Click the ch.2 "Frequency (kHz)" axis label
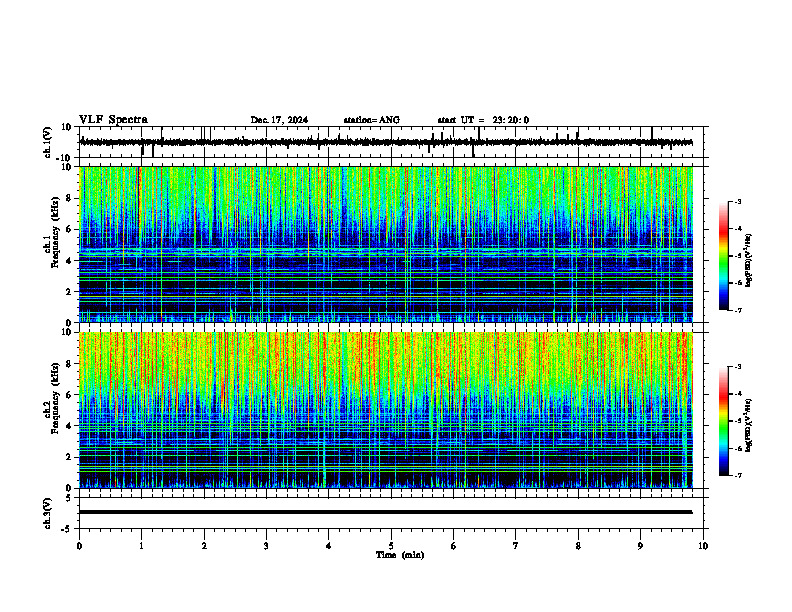This screenshot has width=792, height=612. (55, 398)
